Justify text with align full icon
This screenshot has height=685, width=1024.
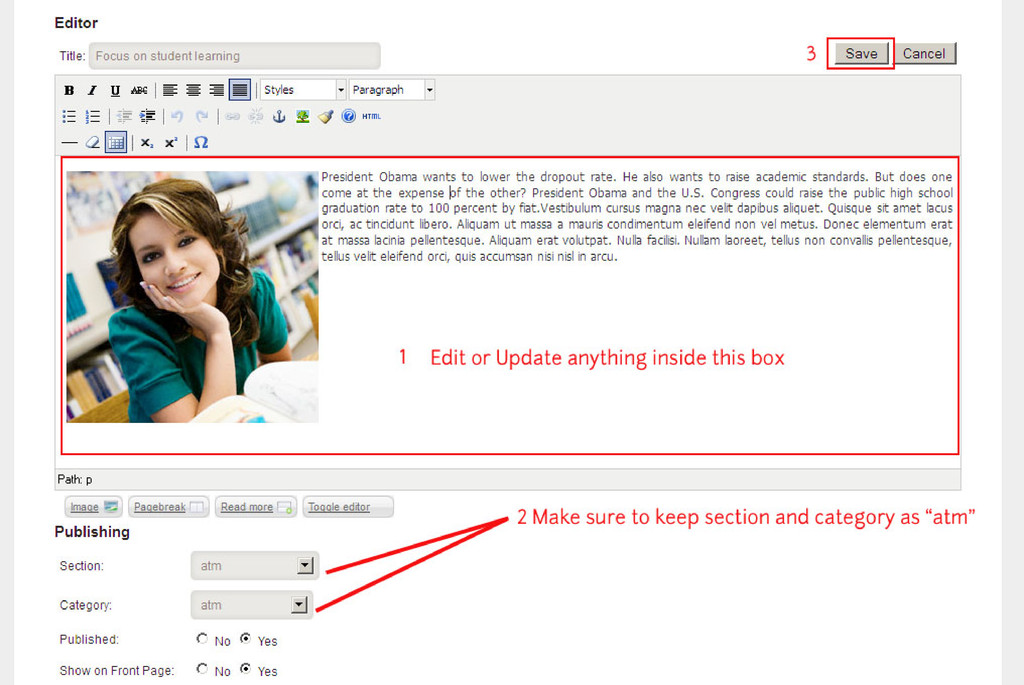240,90
